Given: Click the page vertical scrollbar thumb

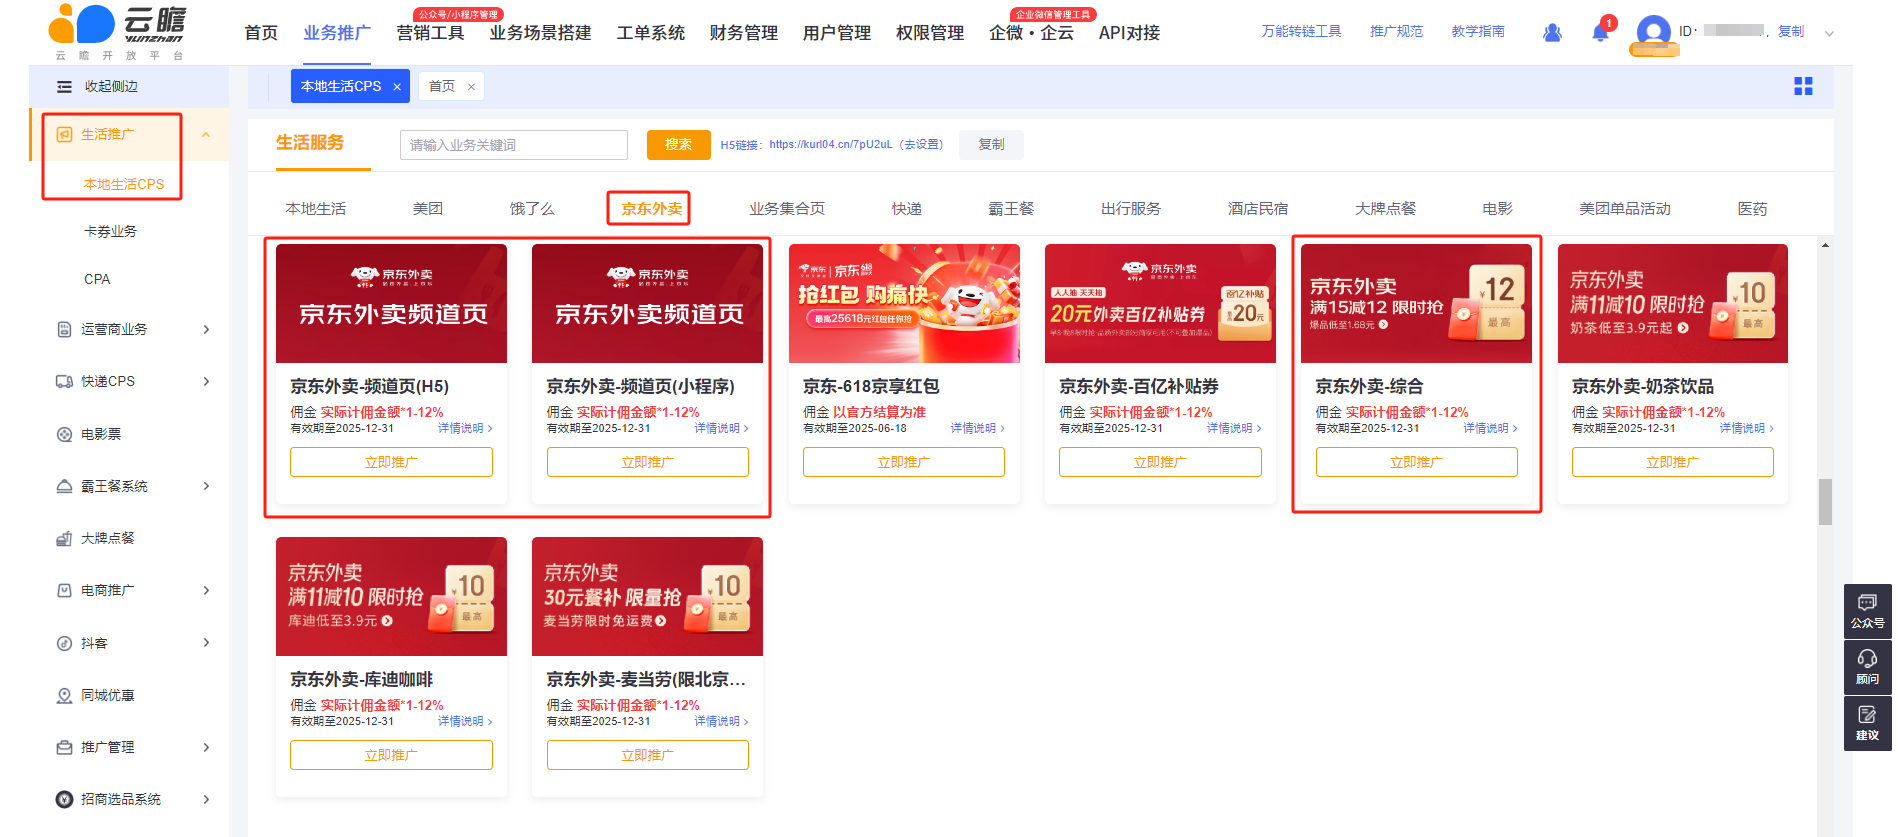Looking at the screenshot, I should point(1825,502).
